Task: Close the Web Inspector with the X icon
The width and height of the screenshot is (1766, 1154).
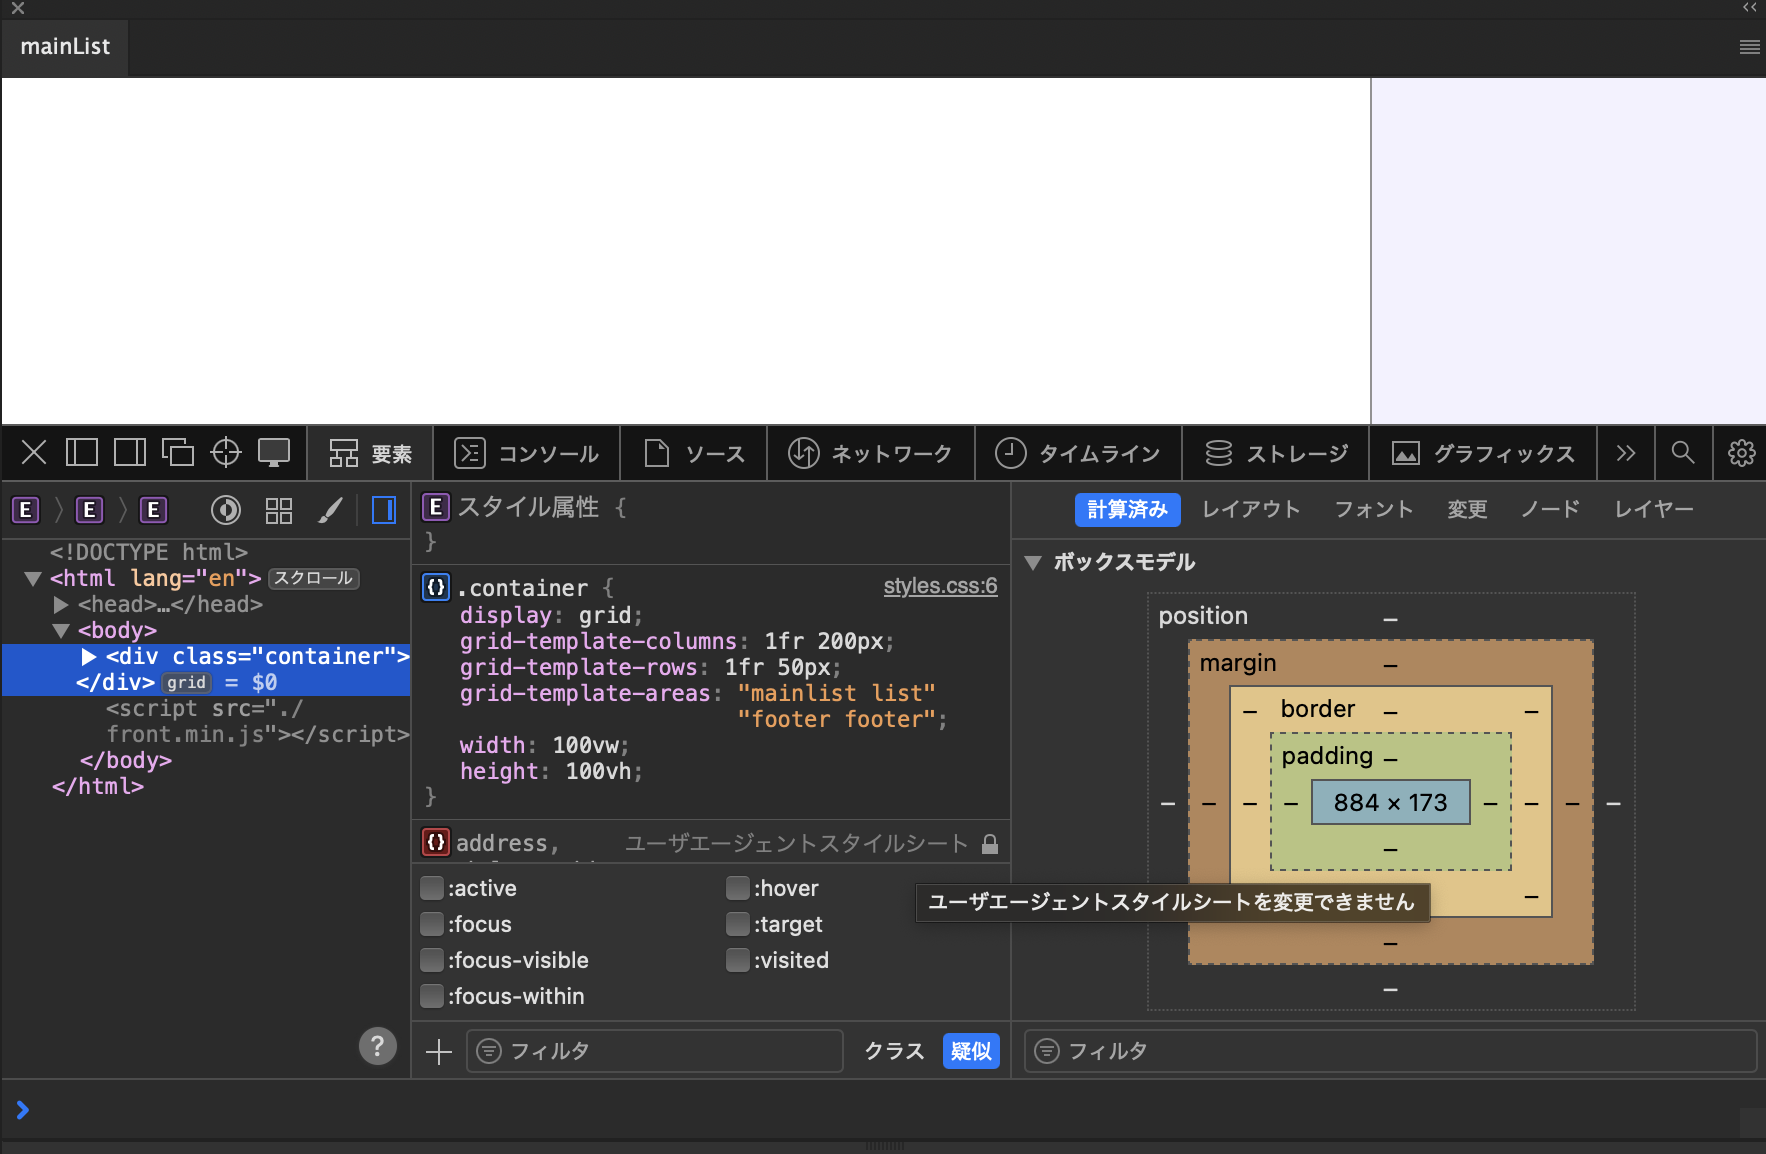Action: point(34,453)
